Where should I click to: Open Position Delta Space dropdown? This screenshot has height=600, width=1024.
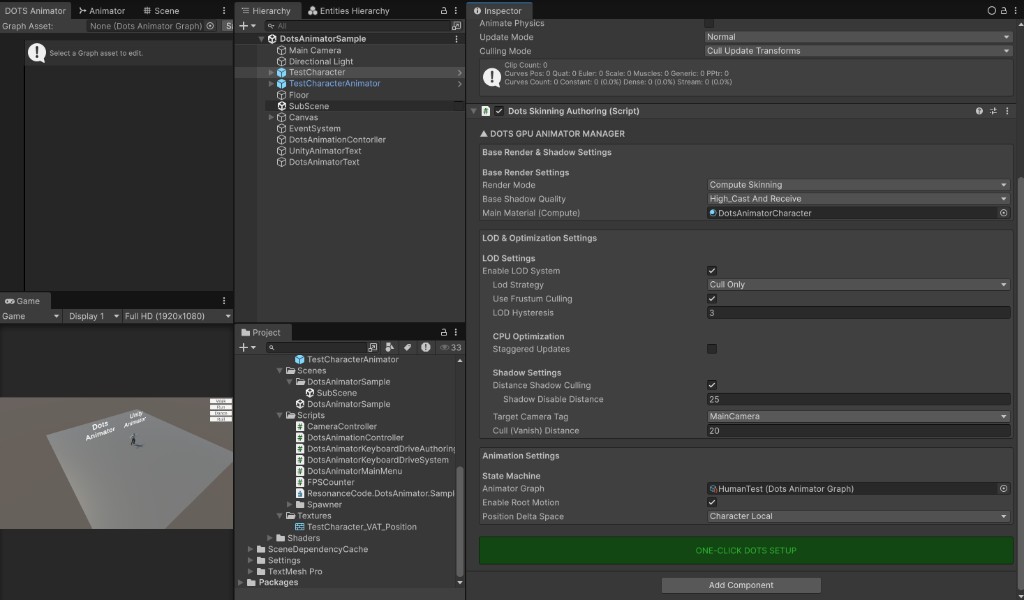pos(859,516)
